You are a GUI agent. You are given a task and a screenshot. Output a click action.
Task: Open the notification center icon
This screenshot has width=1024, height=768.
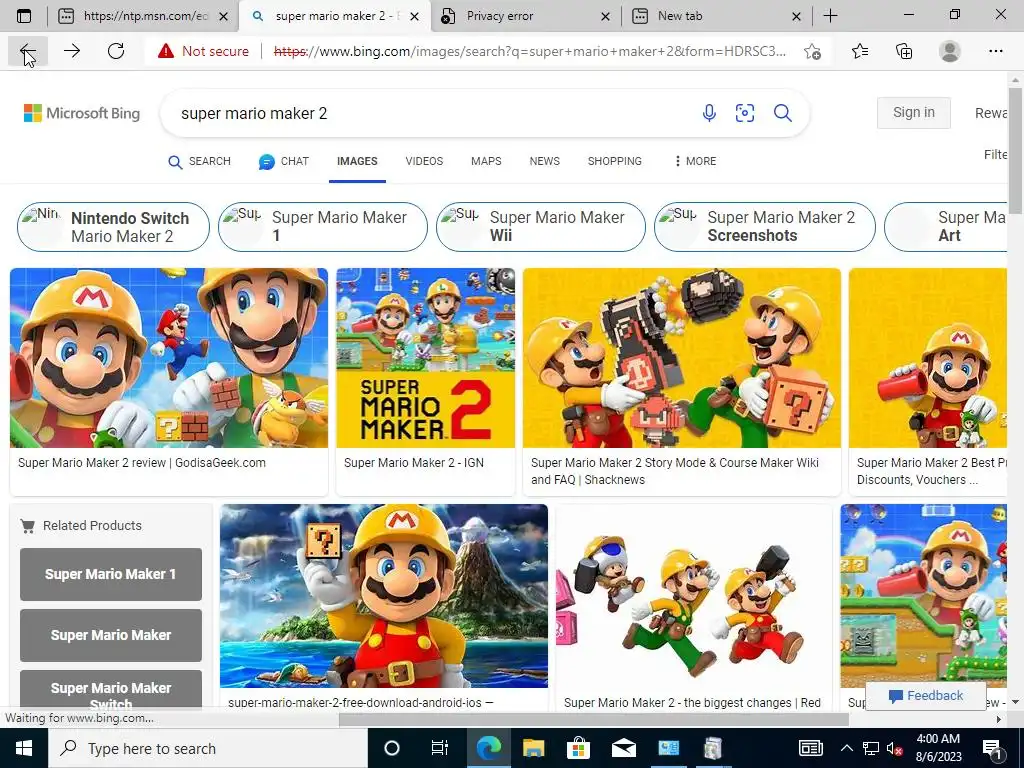[x=991, y=748]
